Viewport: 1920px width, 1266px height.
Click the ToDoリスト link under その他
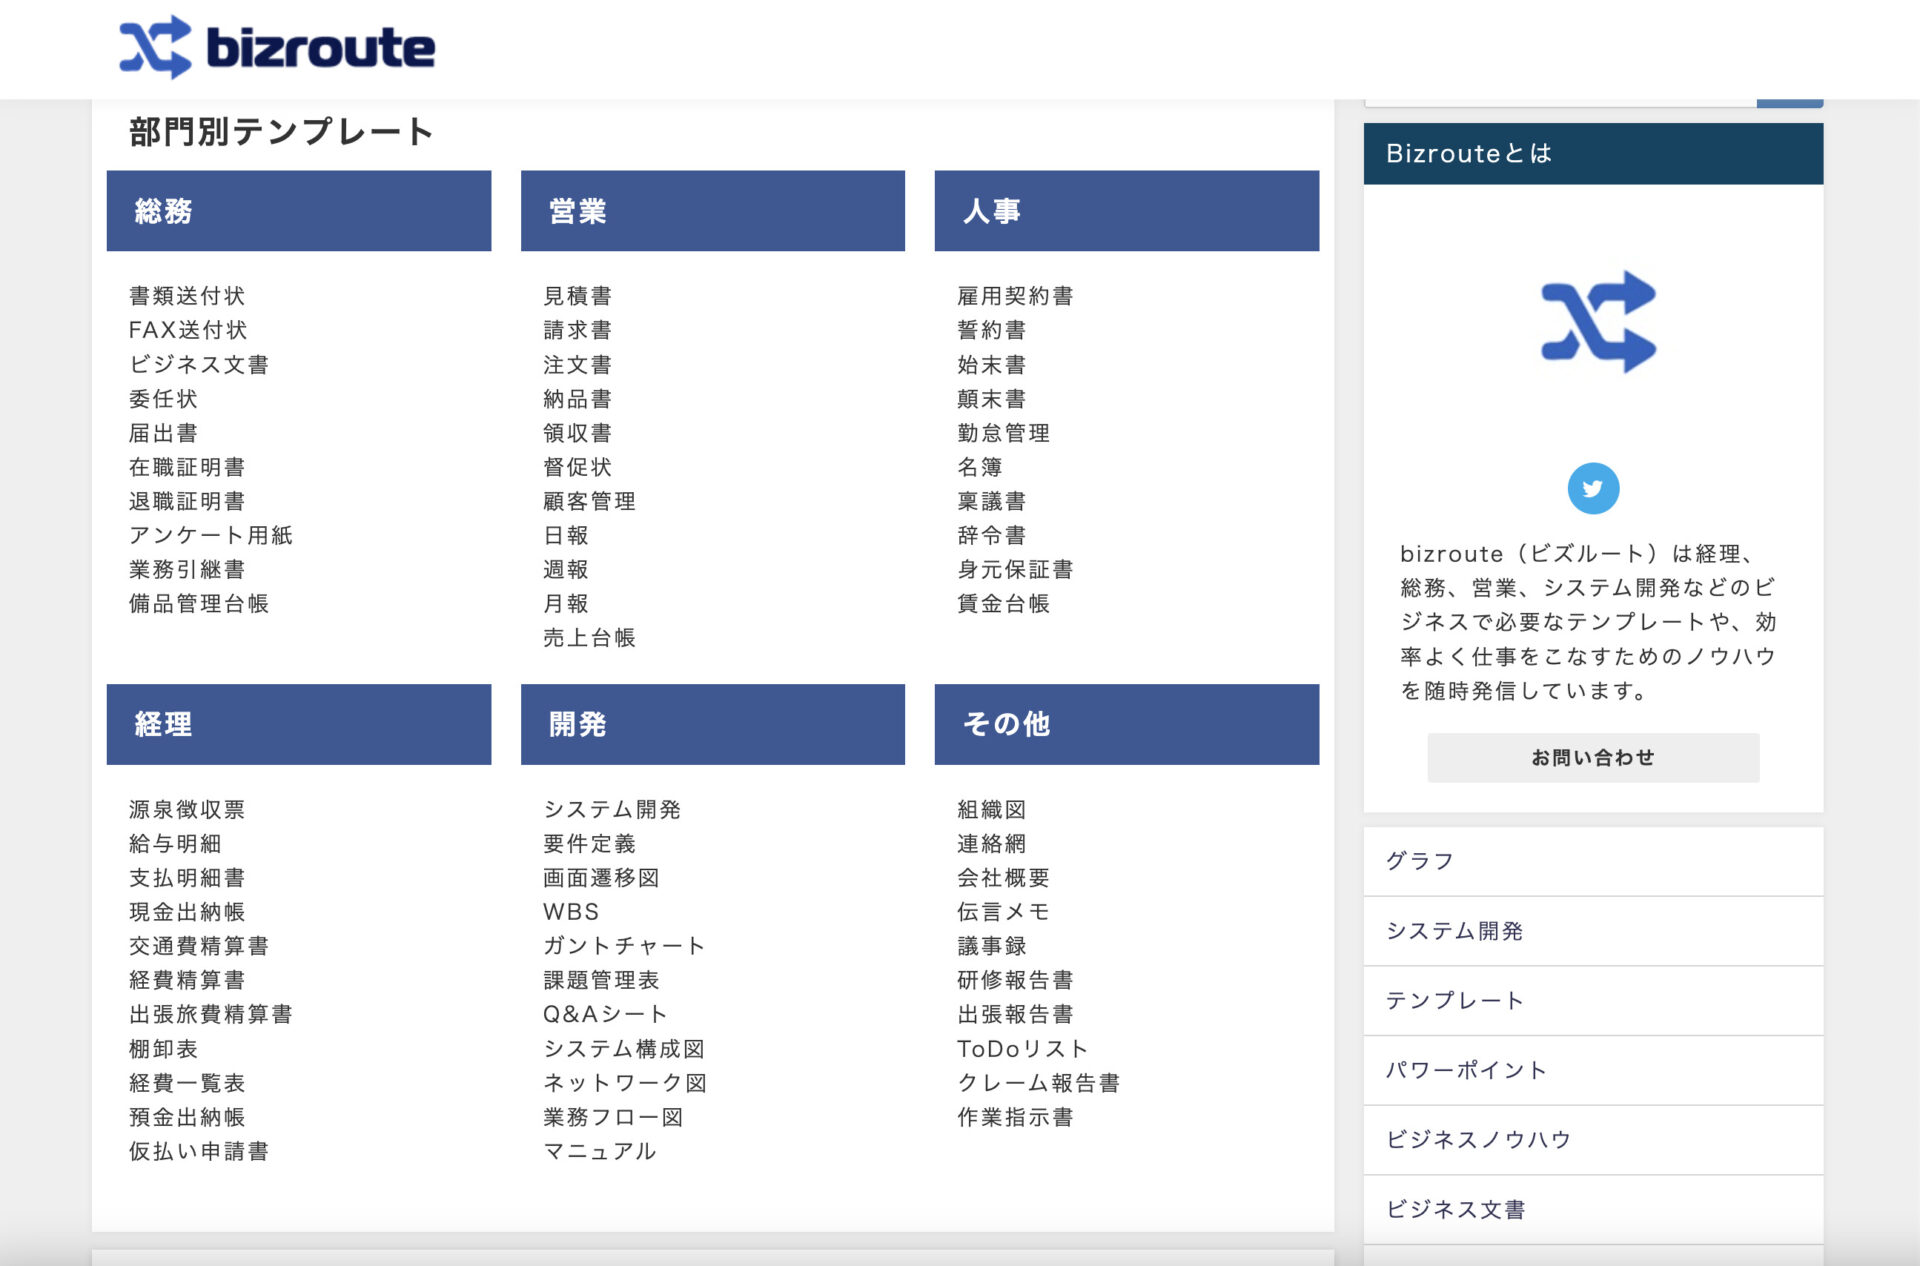click(1021, 1048)
